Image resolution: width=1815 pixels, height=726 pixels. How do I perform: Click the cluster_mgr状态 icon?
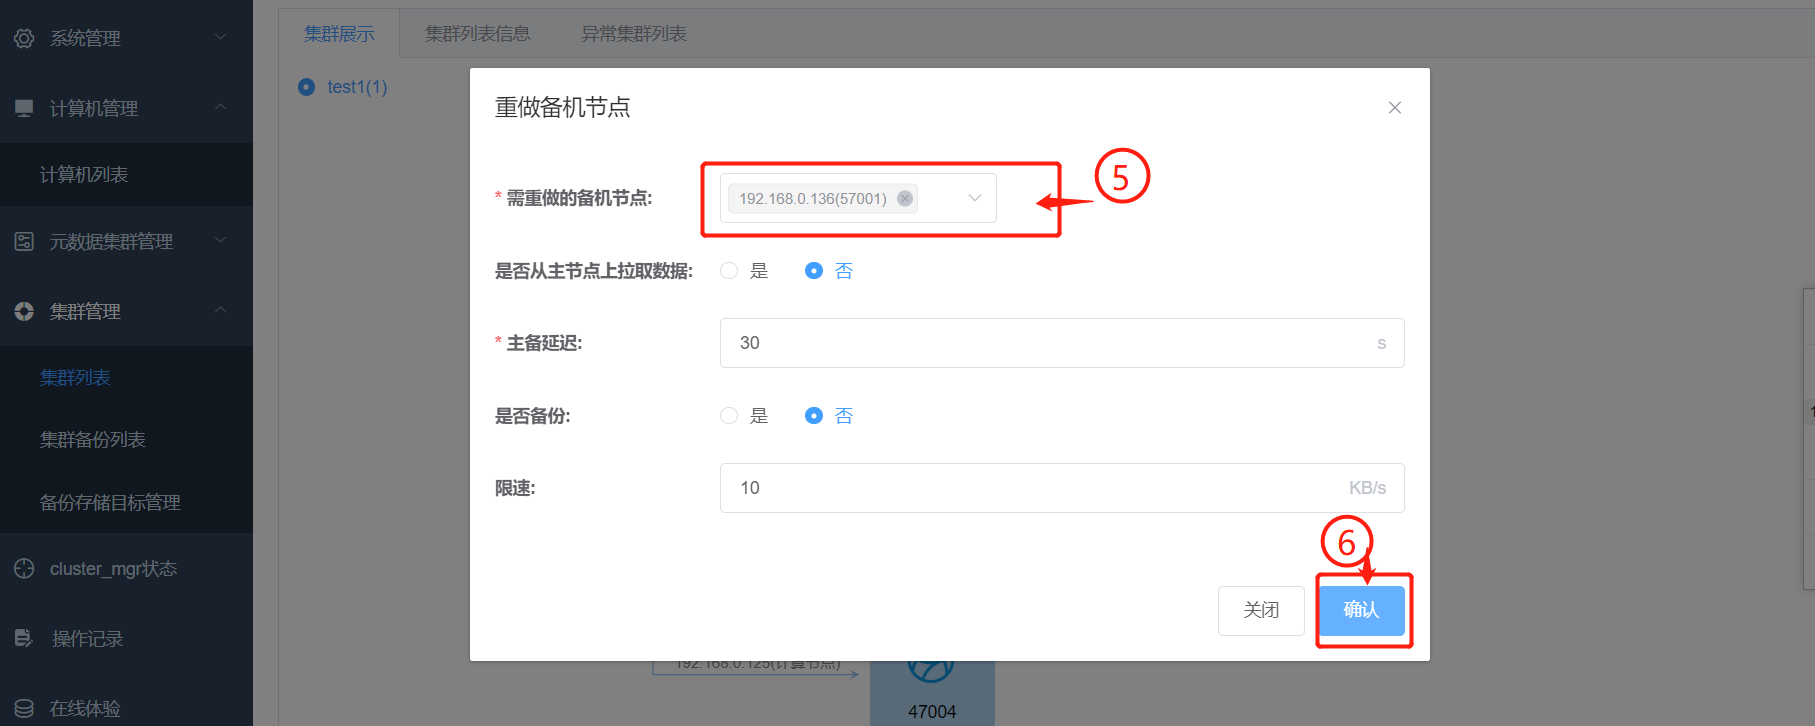click(x=24, y=568)
